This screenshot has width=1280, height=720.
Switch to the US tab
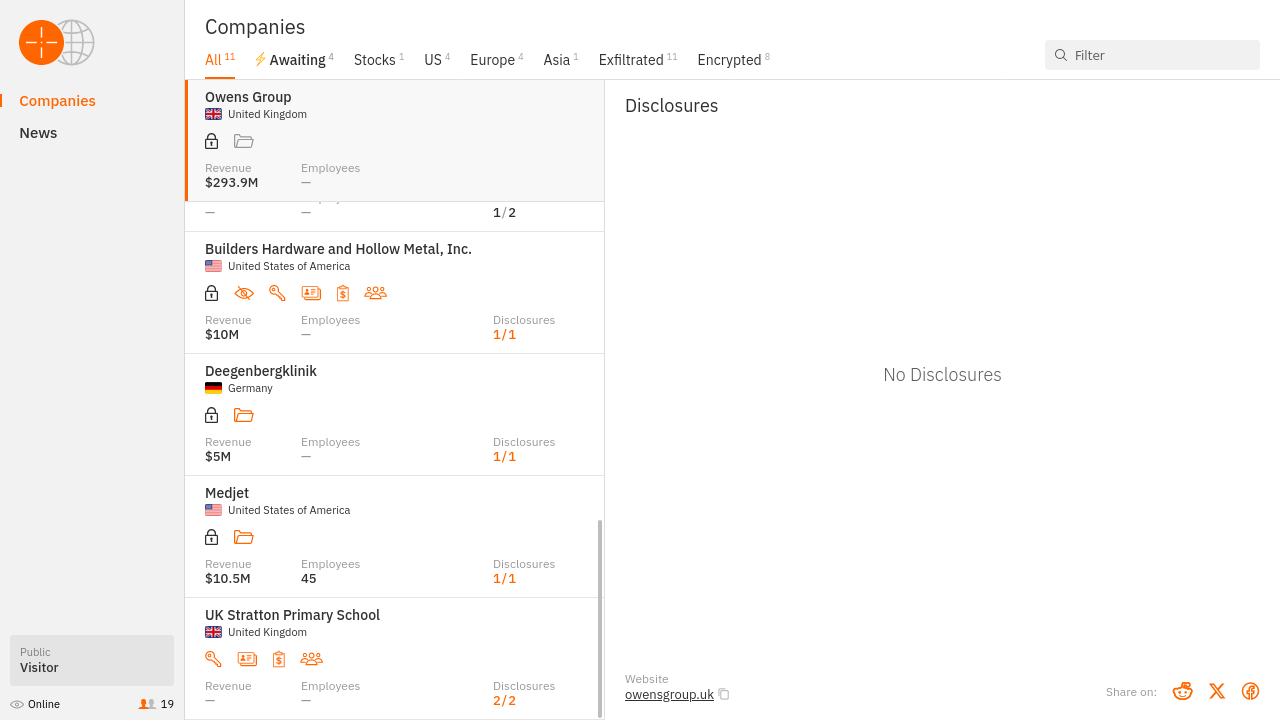[437, 60]
